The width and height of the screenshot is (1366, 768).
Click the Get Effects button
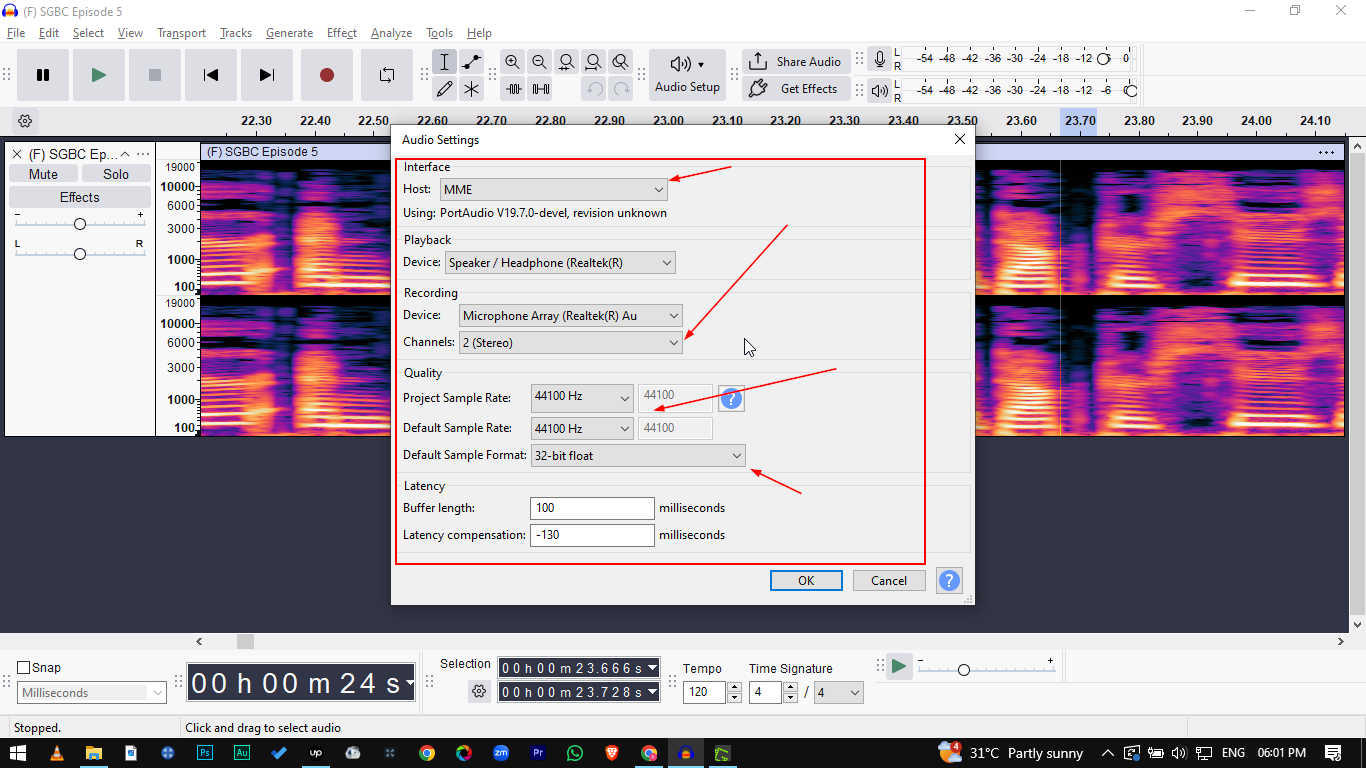[x=797, y=89]
